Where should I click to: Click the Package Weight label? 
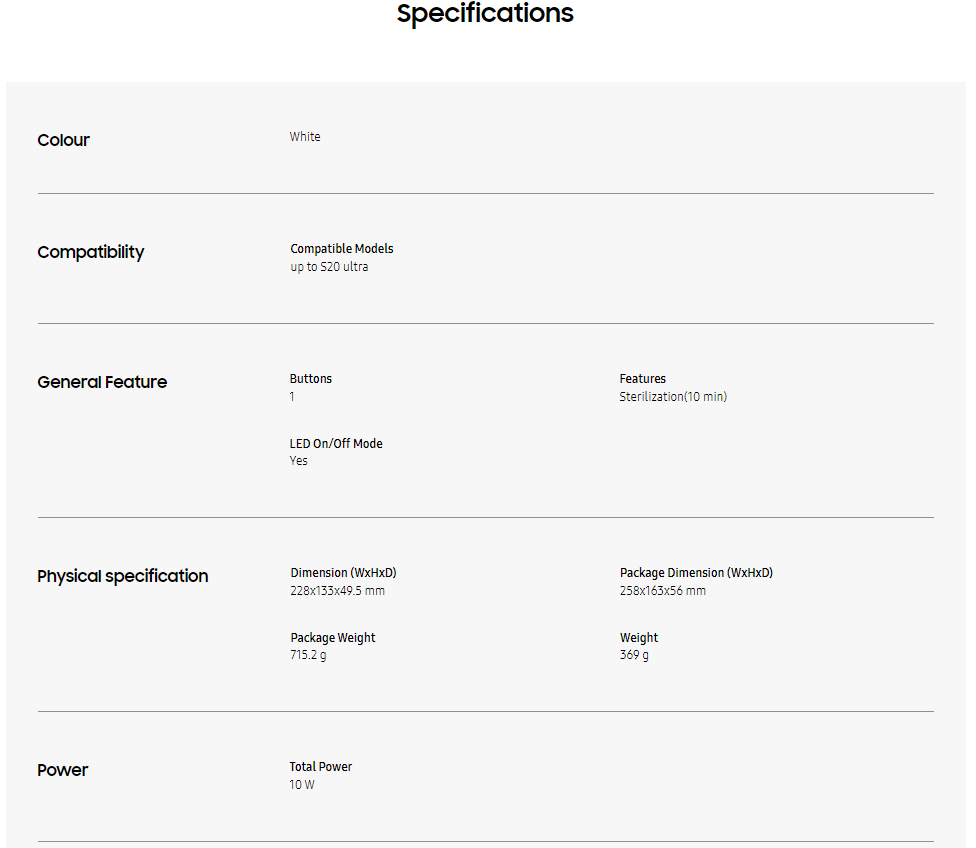coord(333,638)
